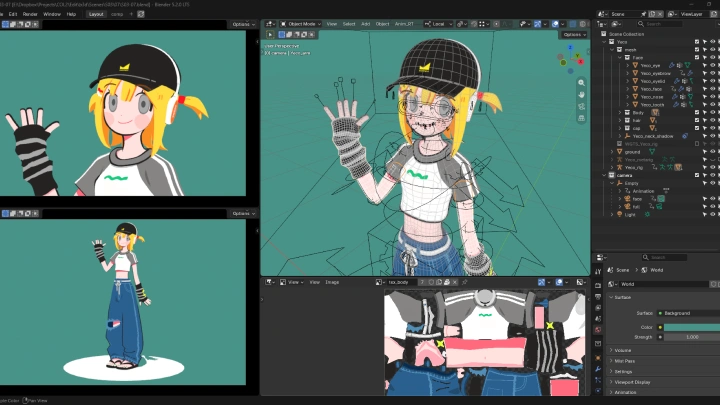Open the Render menu
Image resolution: width=720 pixels, height=405 pixels.
tap(30, 14)
